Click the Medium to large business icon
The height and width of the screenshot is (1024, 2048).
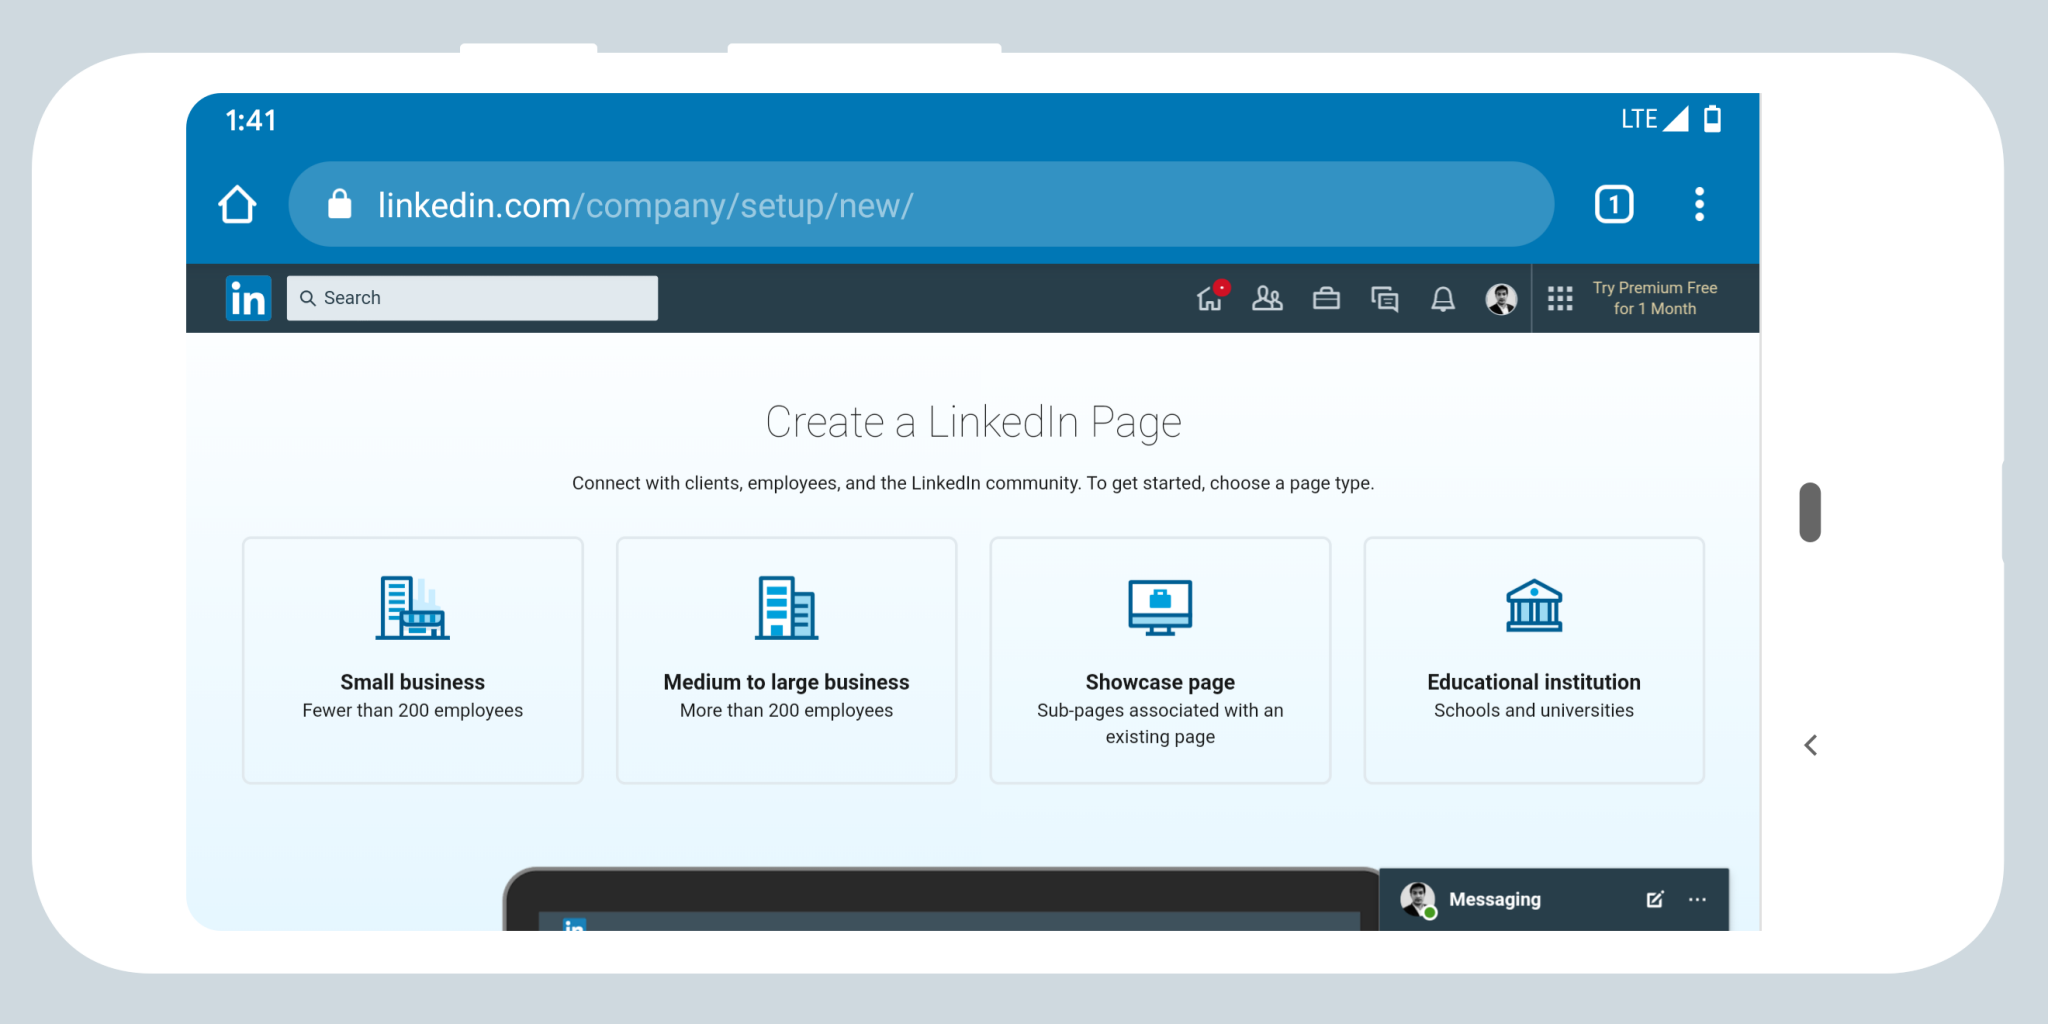[787, 607]
